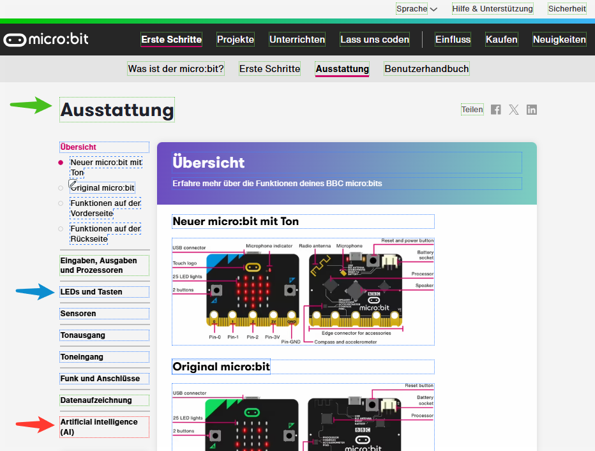Switch to Erste Schritte sub-tab

(x=269, y=69)
